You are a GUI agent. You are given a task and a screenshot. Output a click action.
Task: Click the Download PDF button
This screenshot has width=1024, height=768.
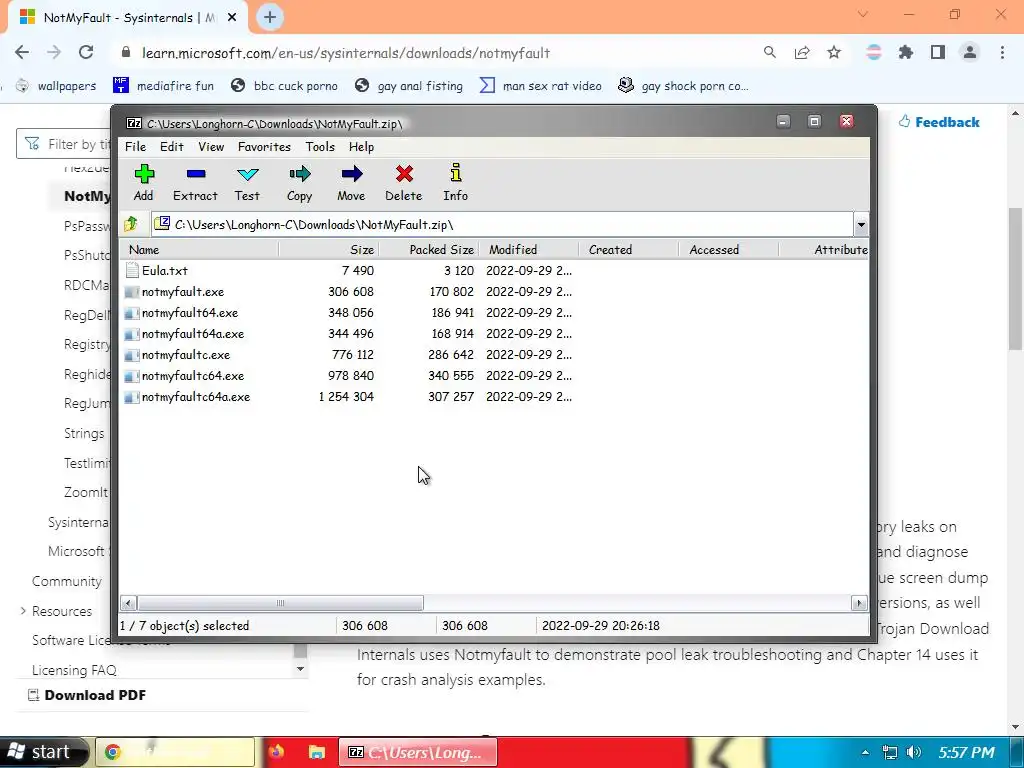point(87,696)
